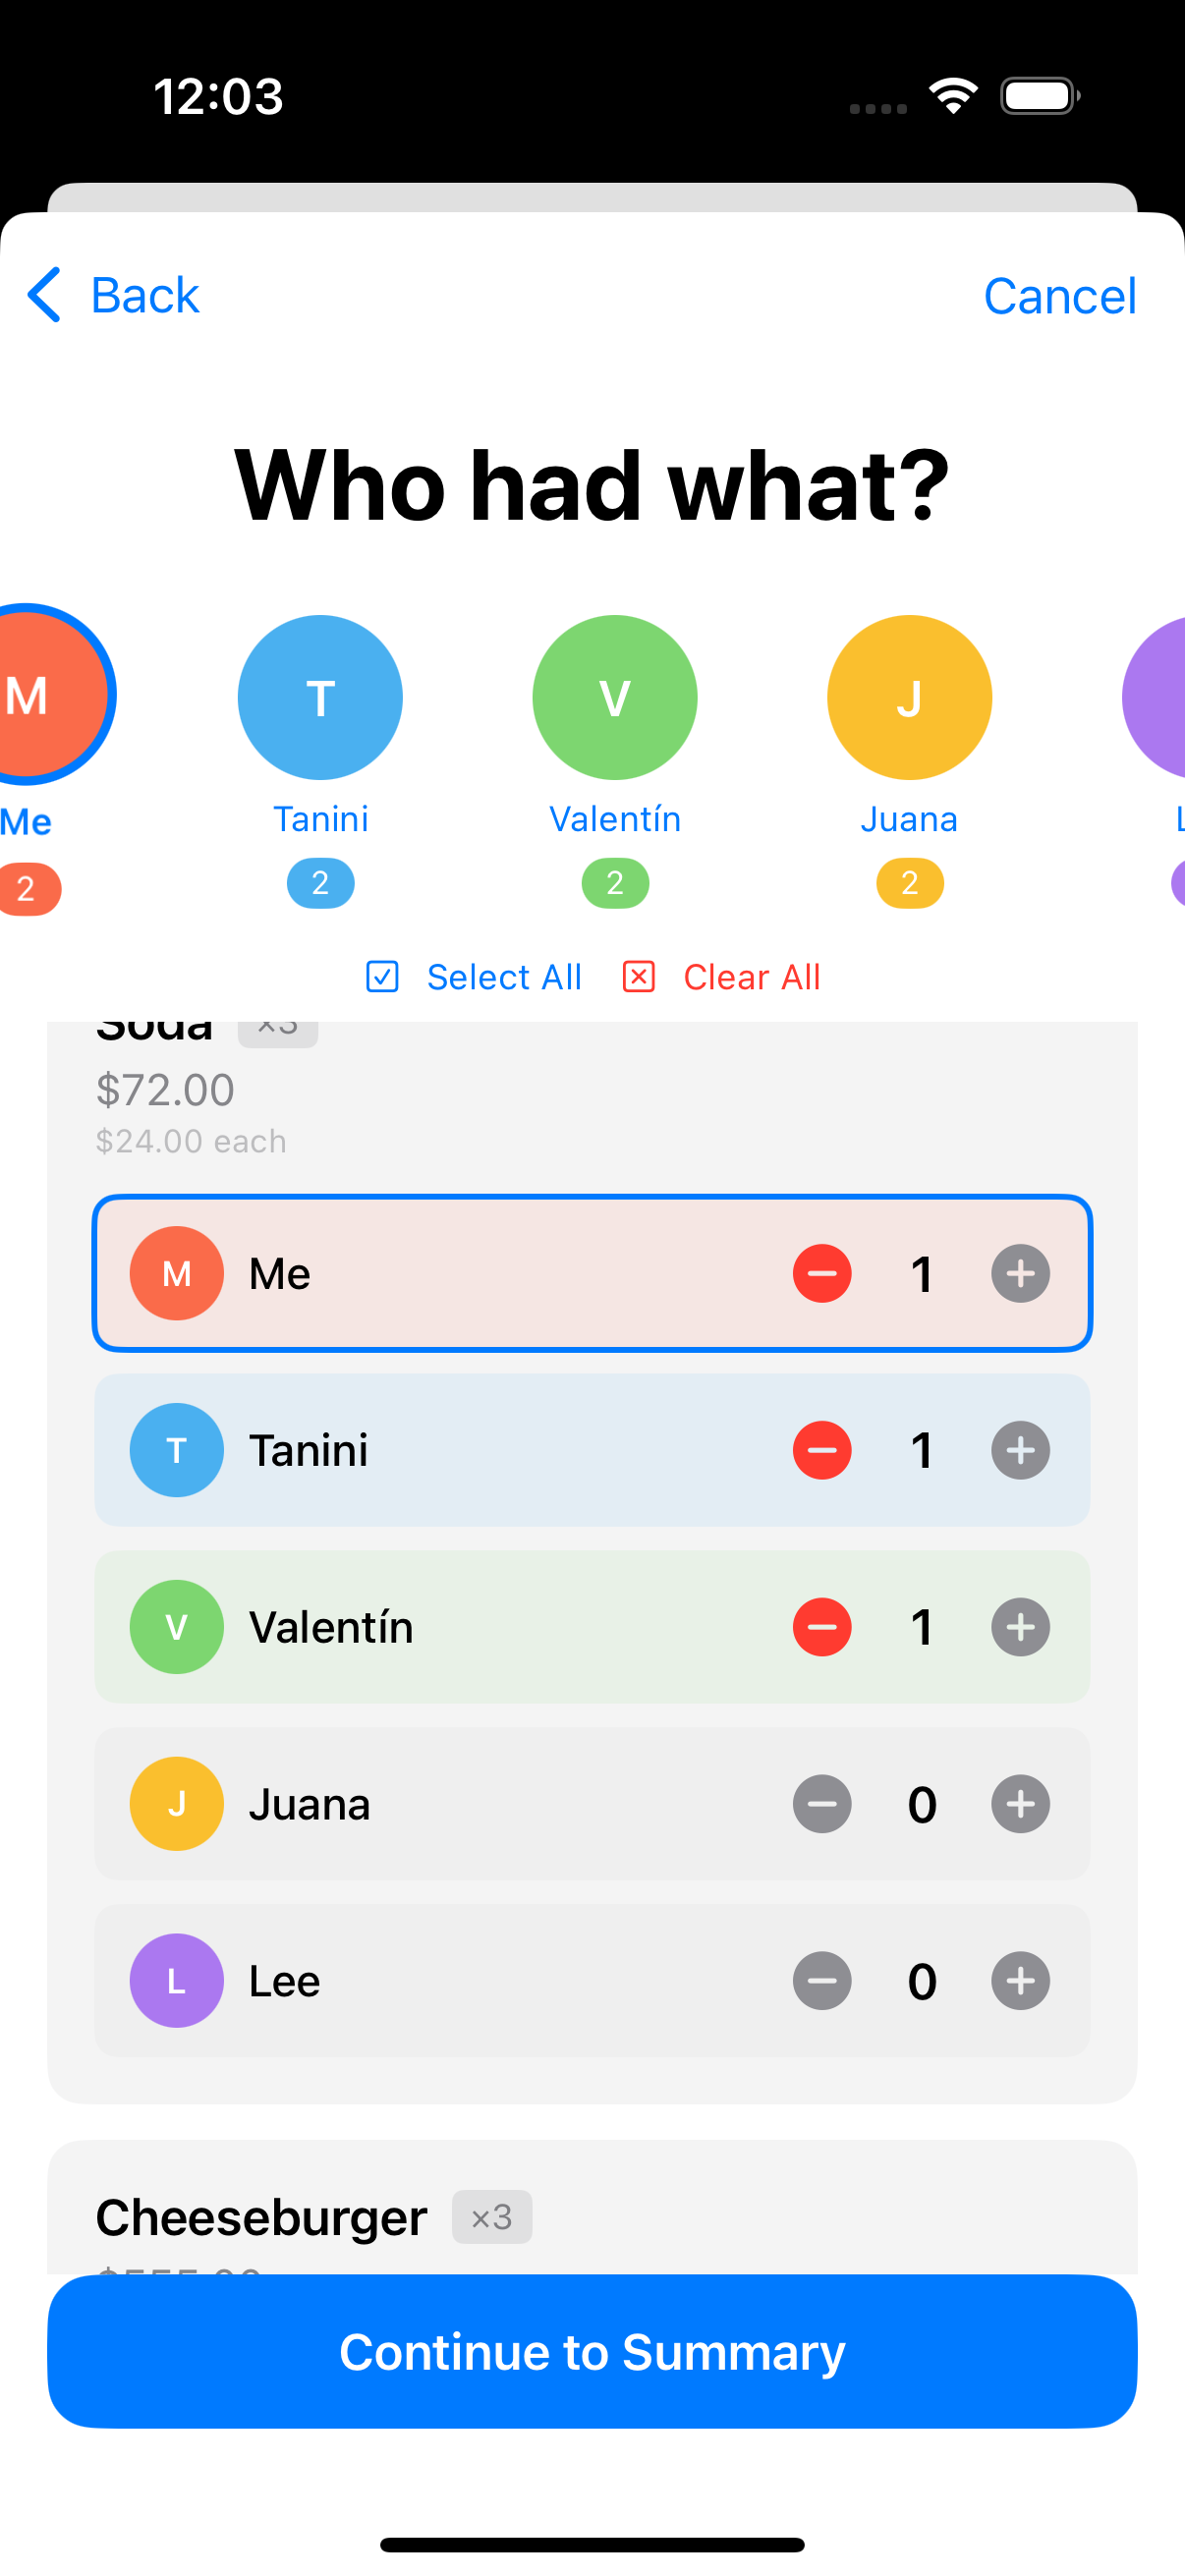The width and height of the screenshot is (1185, 2576).
Task: Add one soda to Juana
Action: (x=1020, y=1804)
